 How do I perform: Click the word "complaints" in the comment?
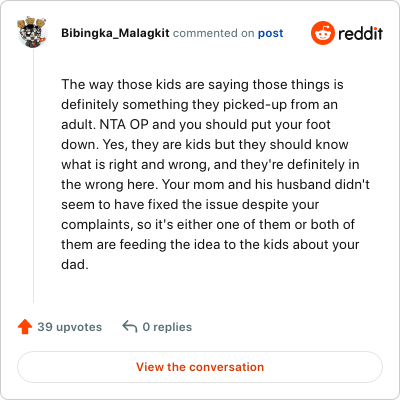click(96, 225)
